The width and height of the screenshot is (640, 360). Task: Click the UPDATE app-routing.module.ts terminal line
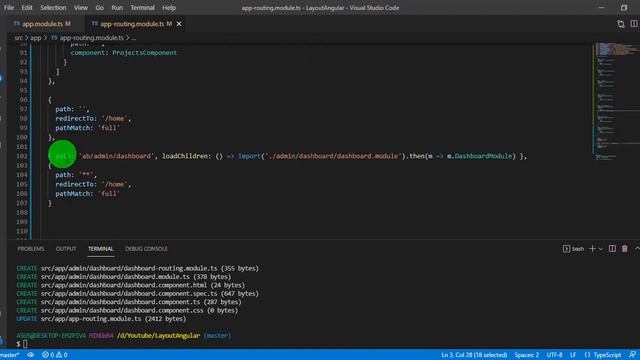point(101,319)
